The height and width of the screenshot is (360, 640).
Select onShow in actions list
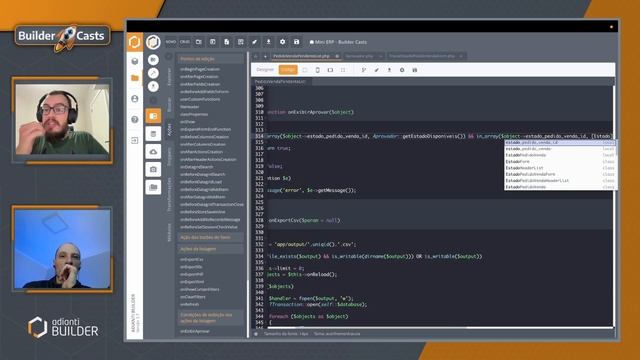[188, 122]
